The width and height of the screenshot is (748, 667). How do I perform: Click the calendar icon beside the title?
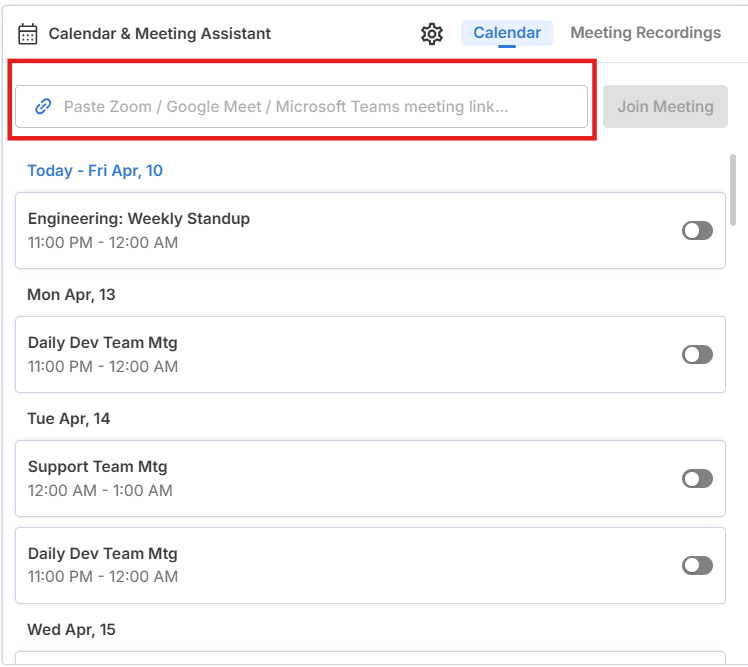pos(28,34)
